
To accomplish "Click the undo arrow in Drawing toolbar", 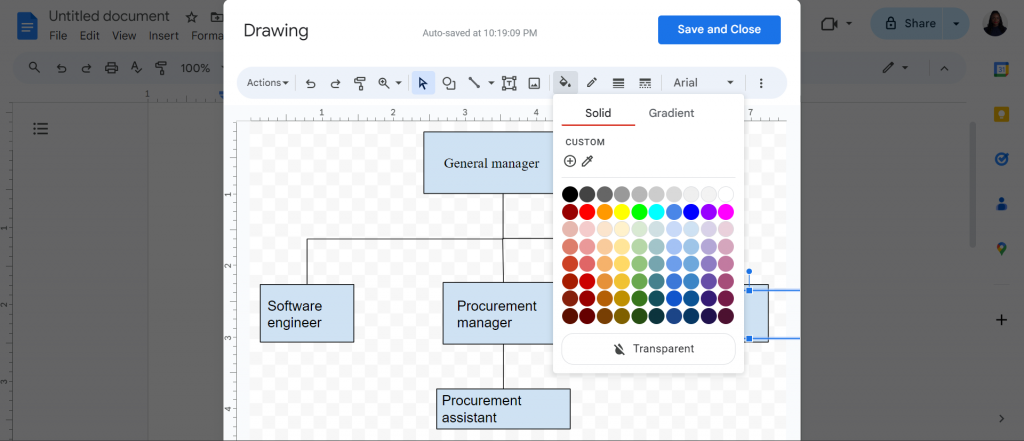I will tap(311, 83).
